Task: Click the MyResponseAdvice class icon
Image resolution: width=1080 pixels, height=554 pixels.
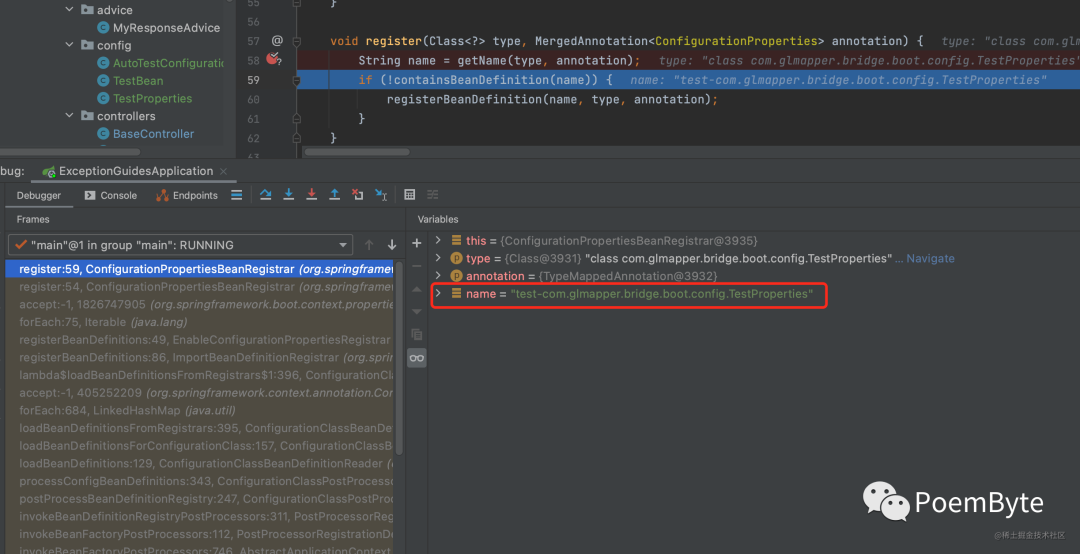Action: click(x=103, y=28)
